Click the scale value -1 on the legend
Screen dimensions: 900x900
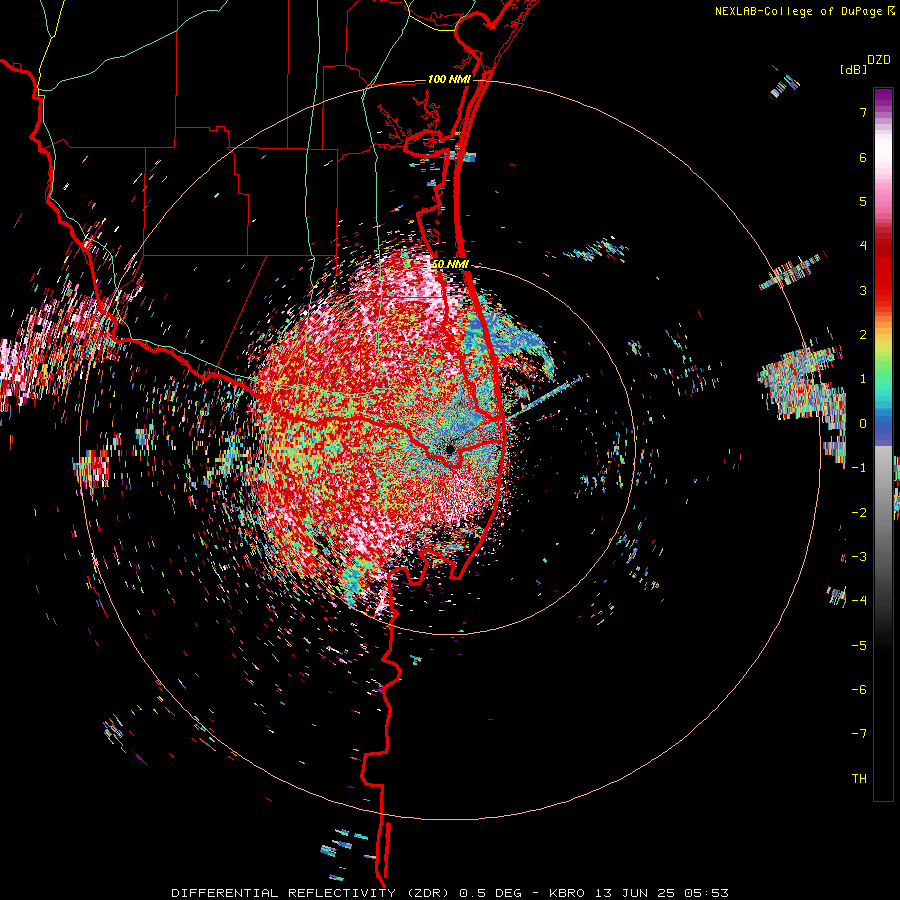point(859,468)
